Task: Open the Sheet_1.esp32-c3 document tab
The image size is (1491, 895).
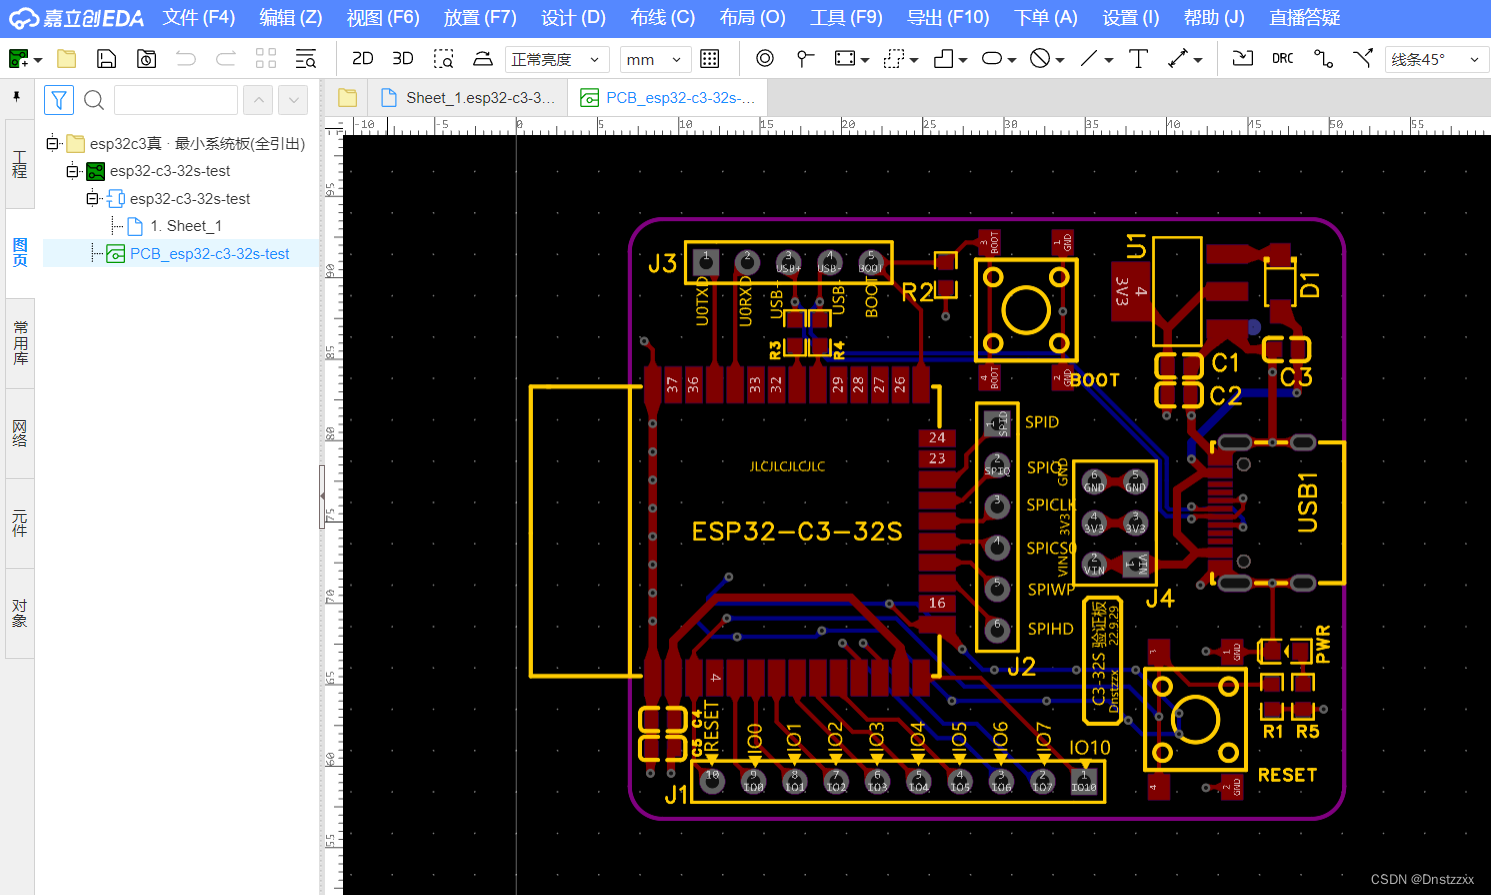Action: coord(467,98)
